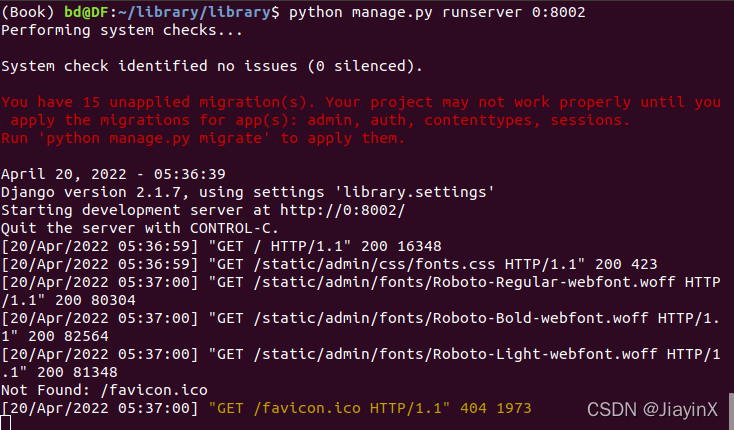Click 'System check identified no issues' line
The image size is (734, 430).
coord(212,66)
